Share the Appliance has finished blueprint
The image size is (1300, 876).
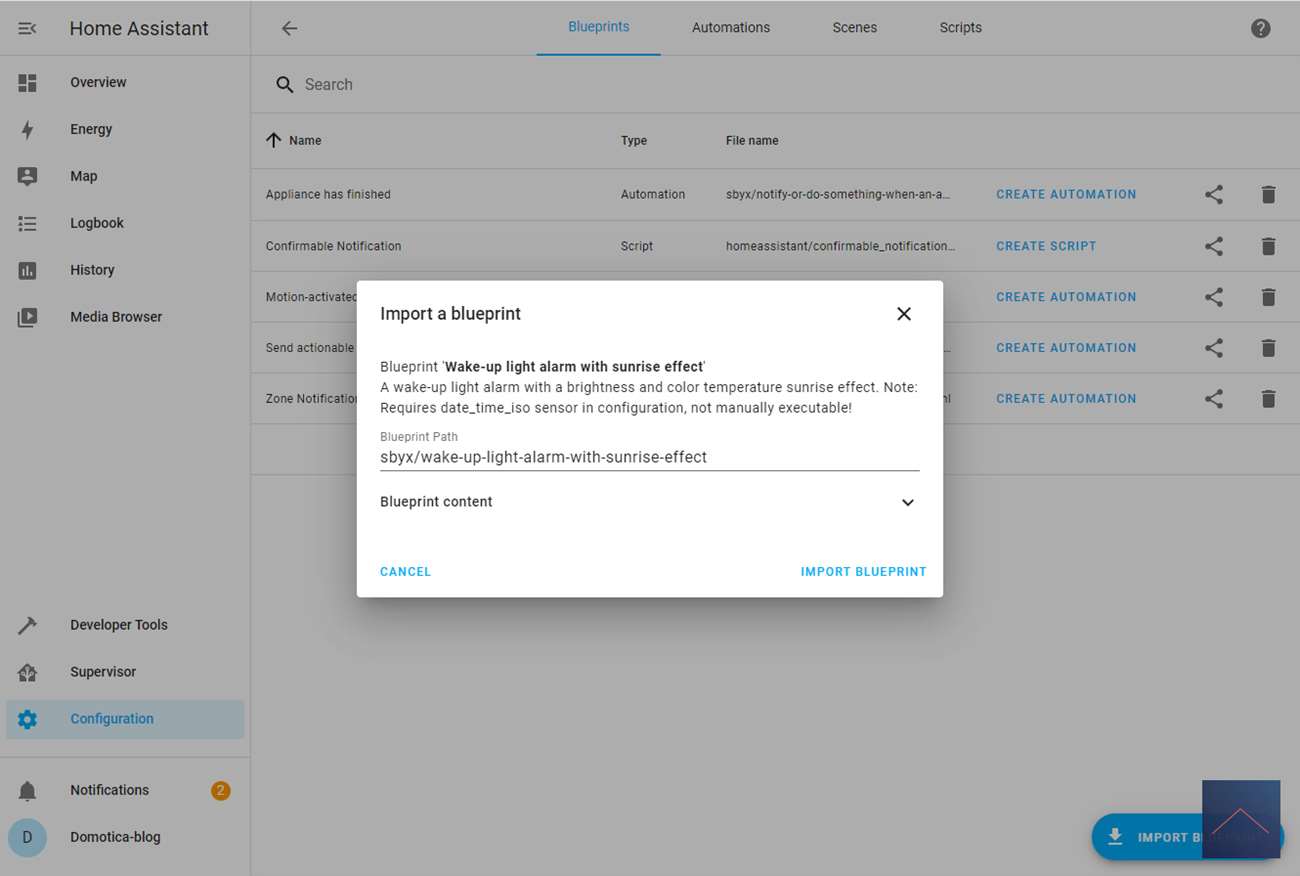[1213, 195]
